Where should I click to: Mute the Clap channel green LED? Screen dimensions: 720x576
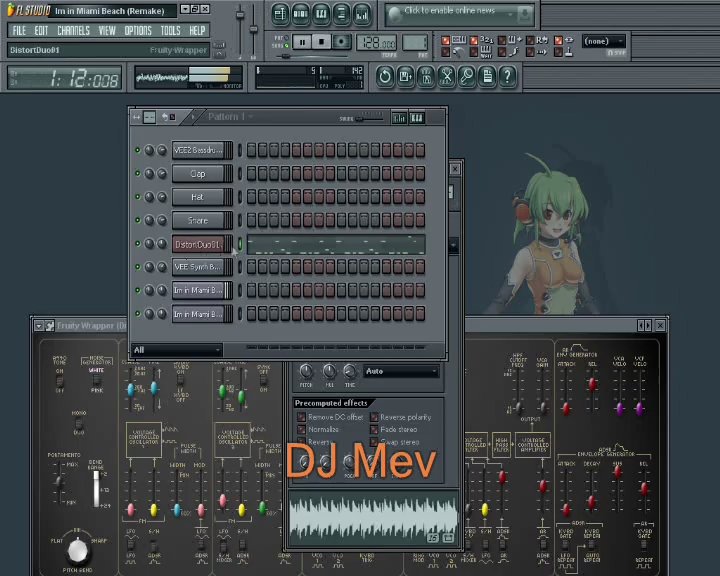point(137,173)
